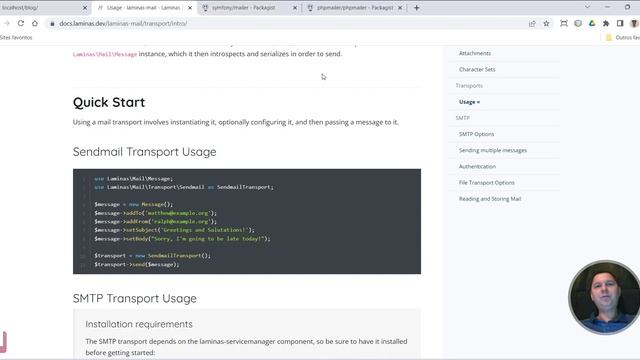Image resolution: width=640 pixels, height=360 pixels.
Task: Click the presenter webcam thumbnail
Action: click(604, 298)
